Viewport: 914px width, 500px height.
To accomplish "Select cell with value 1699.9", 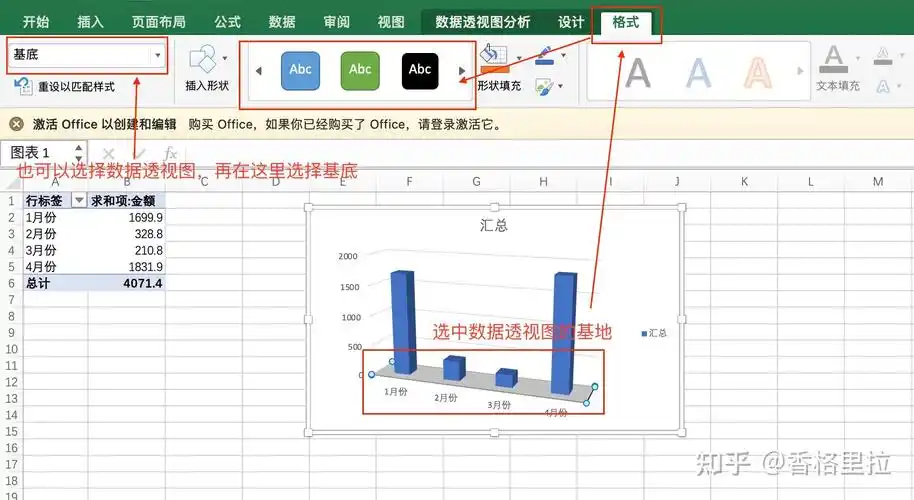I will pos(126,217).
